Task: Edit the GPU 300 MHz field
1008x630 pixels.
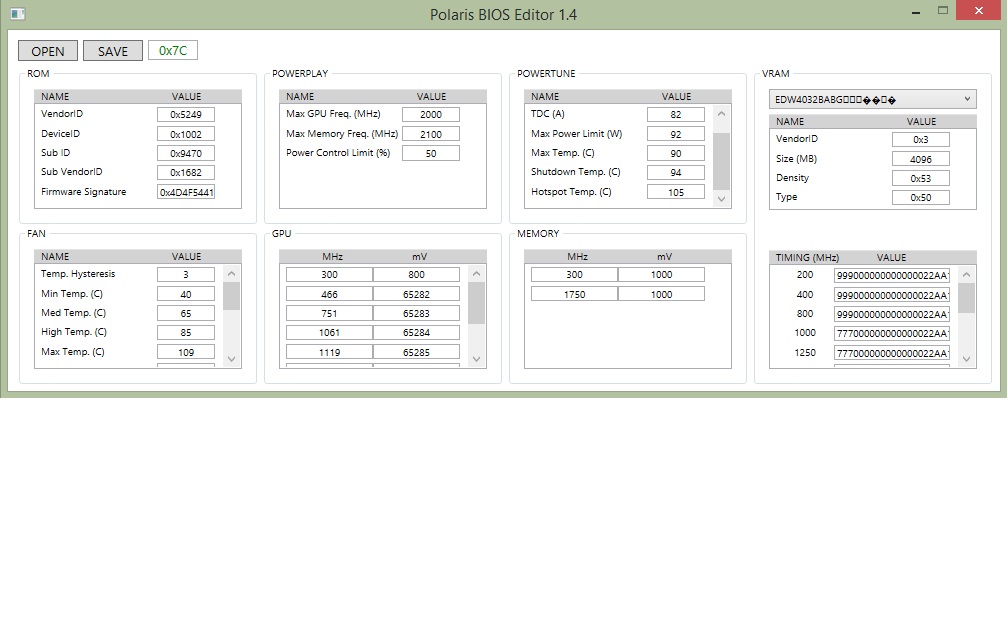Action: click(329, 274)
